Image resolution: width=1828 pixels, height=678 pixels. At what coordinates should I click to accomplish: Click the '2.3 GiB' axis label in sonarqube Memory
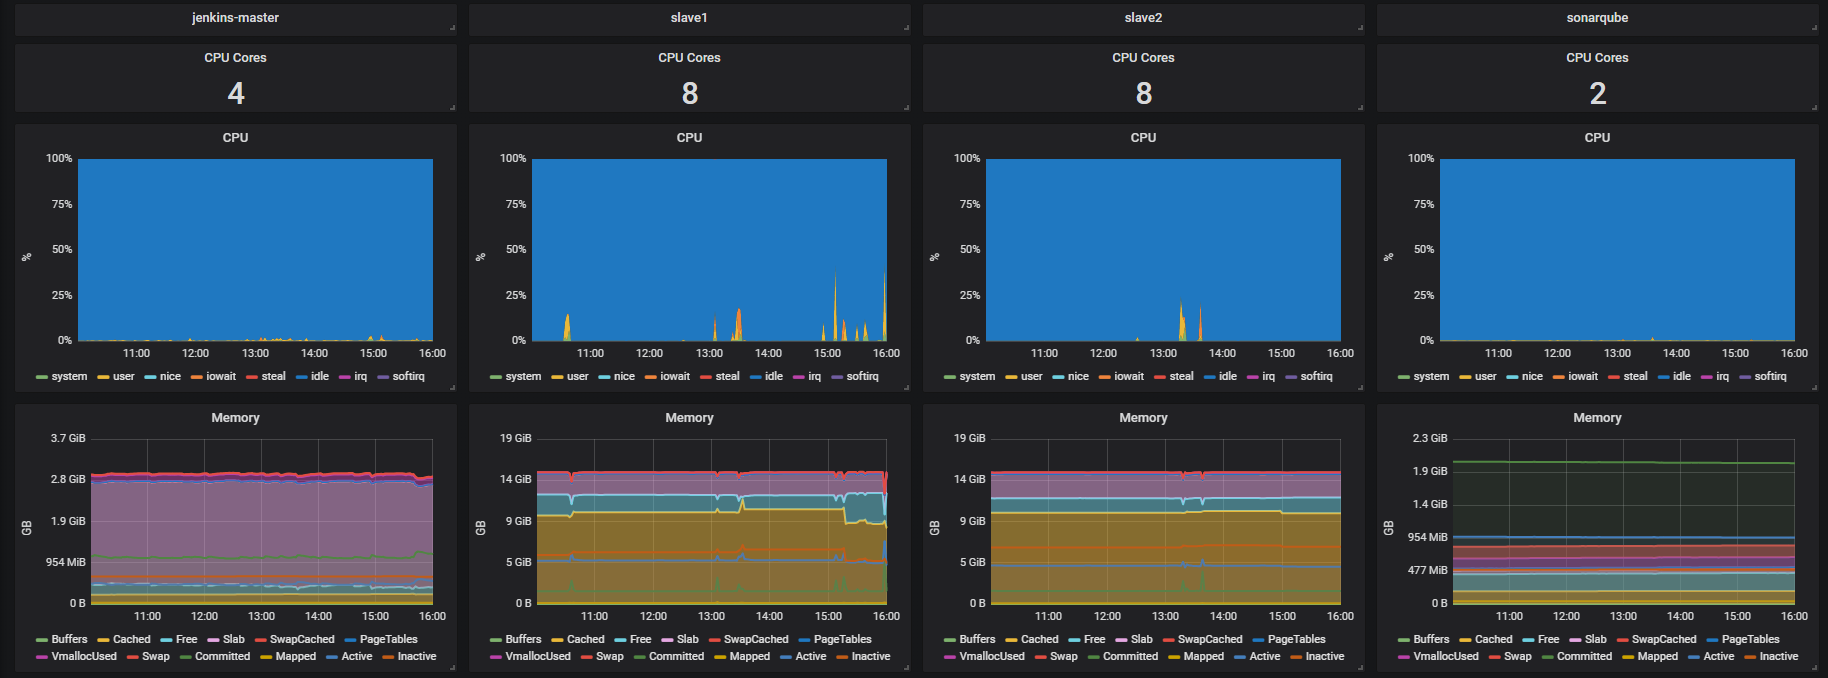(x=1430, y=438)
